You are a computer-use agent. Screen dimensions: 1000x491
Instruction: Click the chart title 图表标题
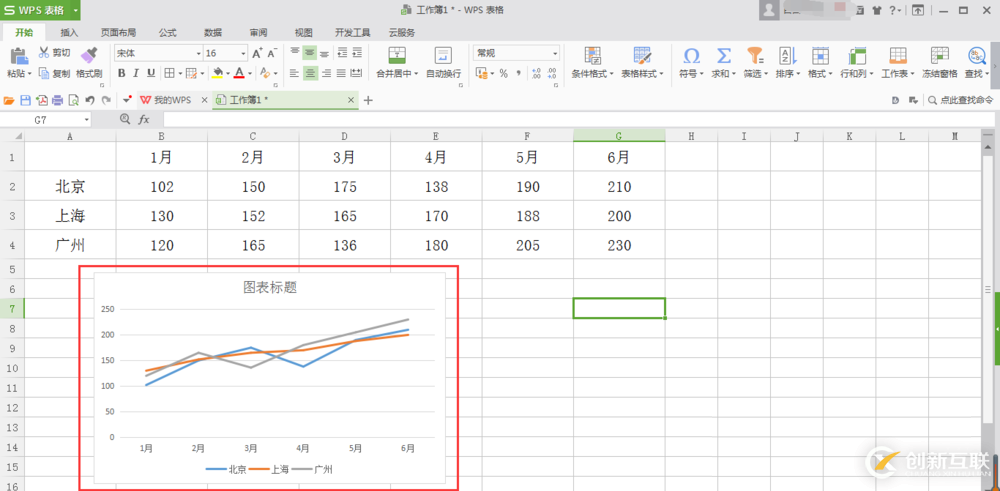[270, 287]
